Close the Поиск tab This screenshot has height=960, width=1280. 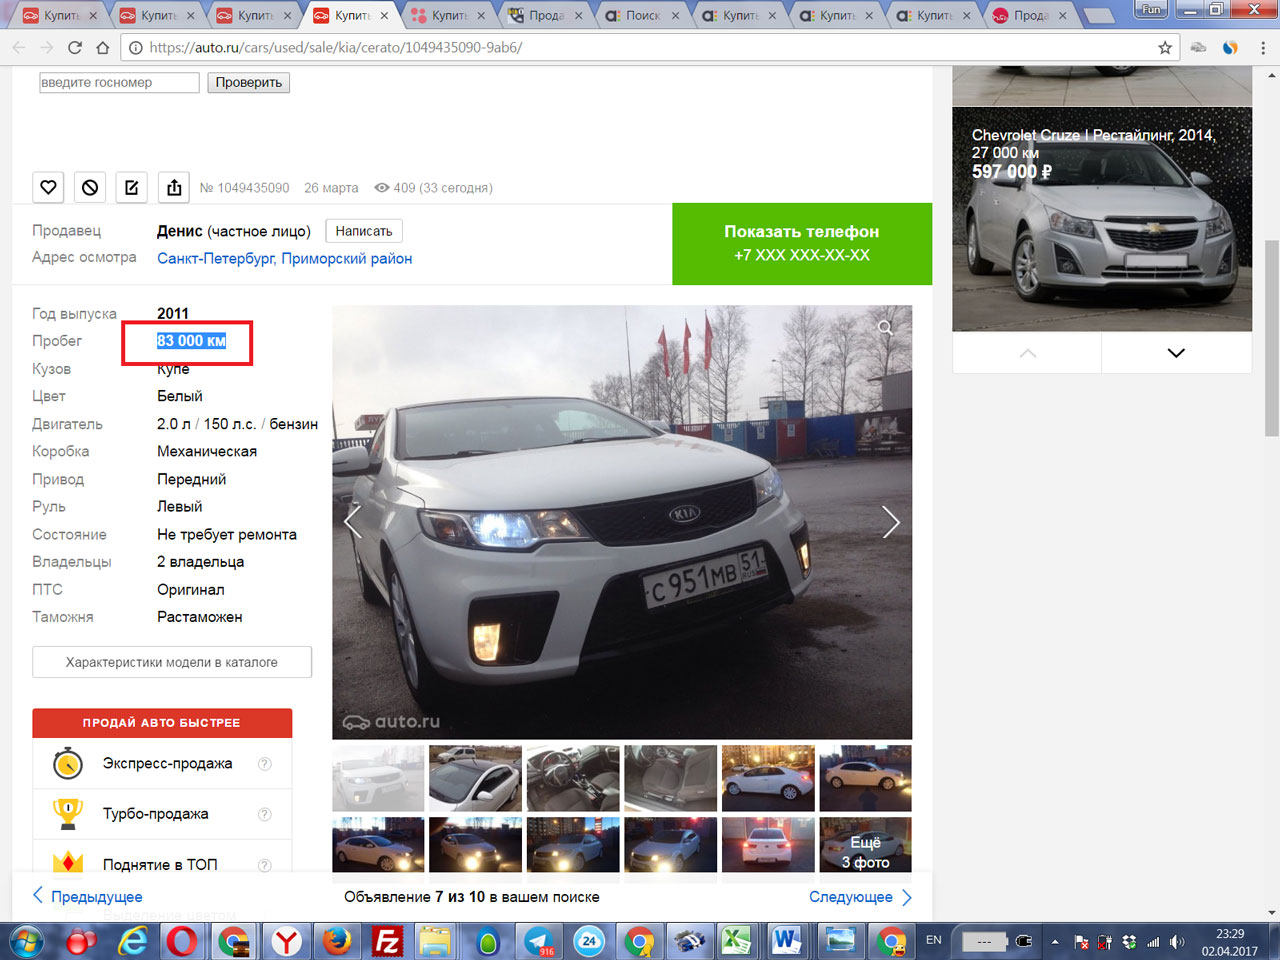(676, 16)
